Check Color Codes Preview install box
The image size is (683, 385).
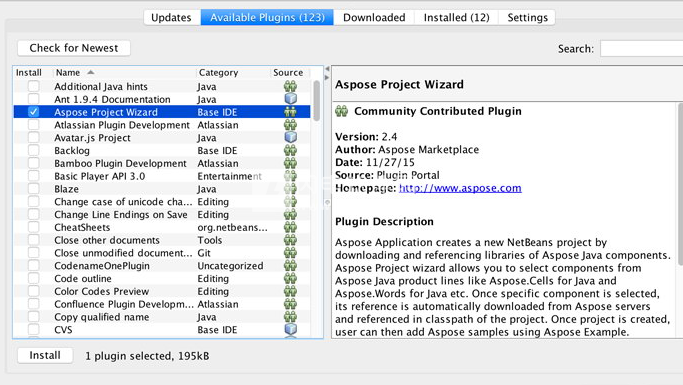click(34, 291)
